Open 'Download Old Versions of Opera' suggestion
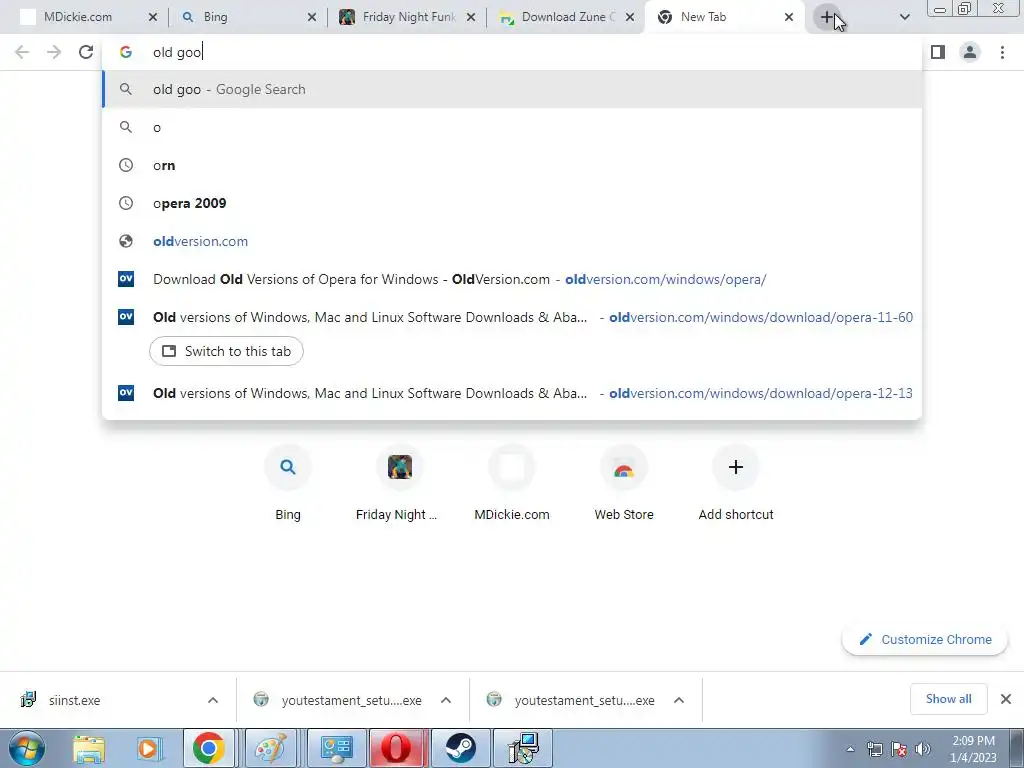The width and height of the screenshot is (1024, 768). [512, 279]
